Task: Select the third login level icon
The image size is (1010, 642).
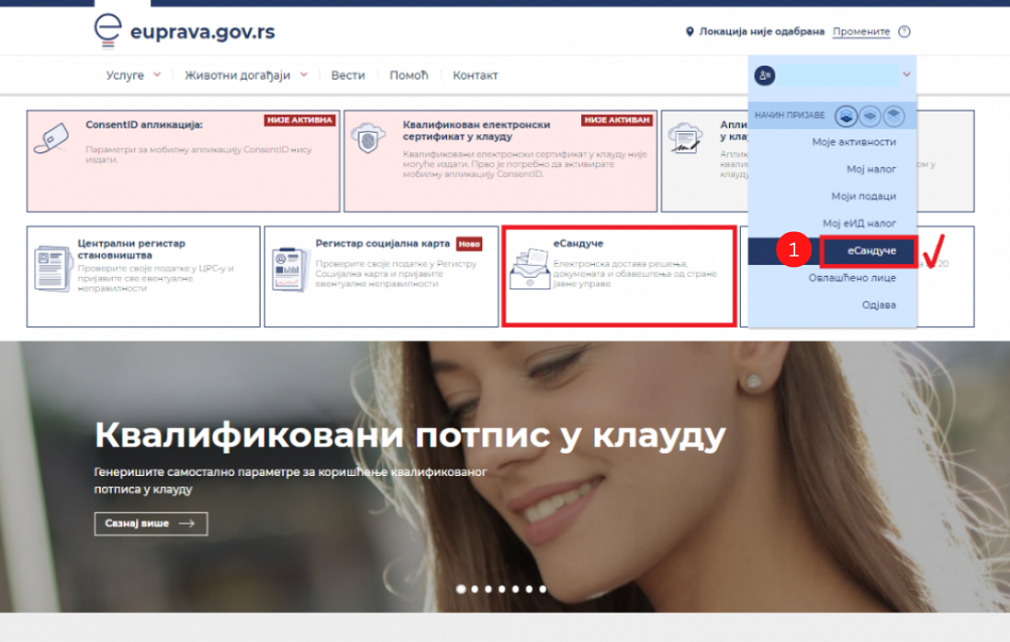Action: coord(893,116)
